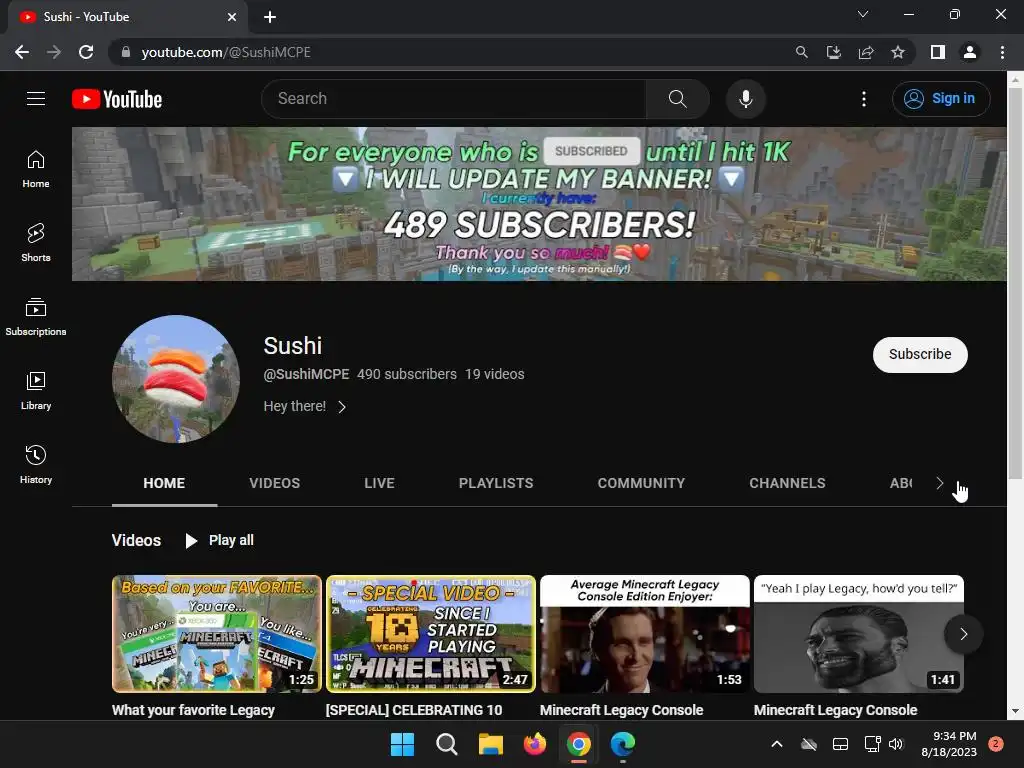Open File Explorer from taskbar
The height and width of the screenshot is (768, 1024).
(490, 744)
